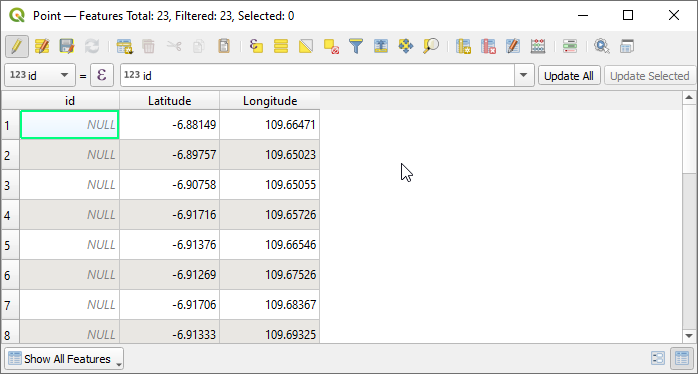Click latitude cell -6.89757
The height and width of the screenshot is (374, 698).
pyautogui.click(x=170, y=155)
